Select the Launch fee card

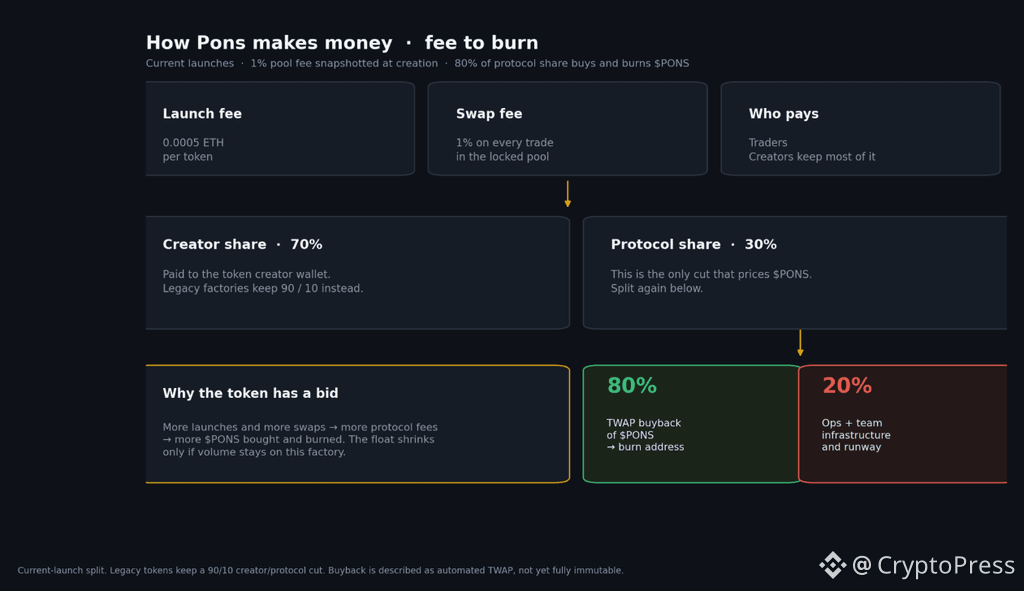(280, 129)
